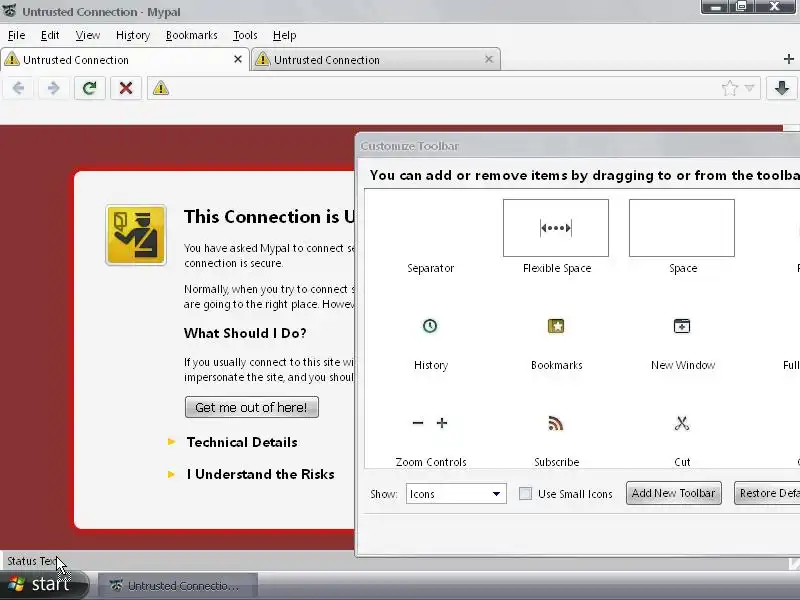Screen dimensions: 800x600
Task: Open the File menu
Action: tap(16, 35)
